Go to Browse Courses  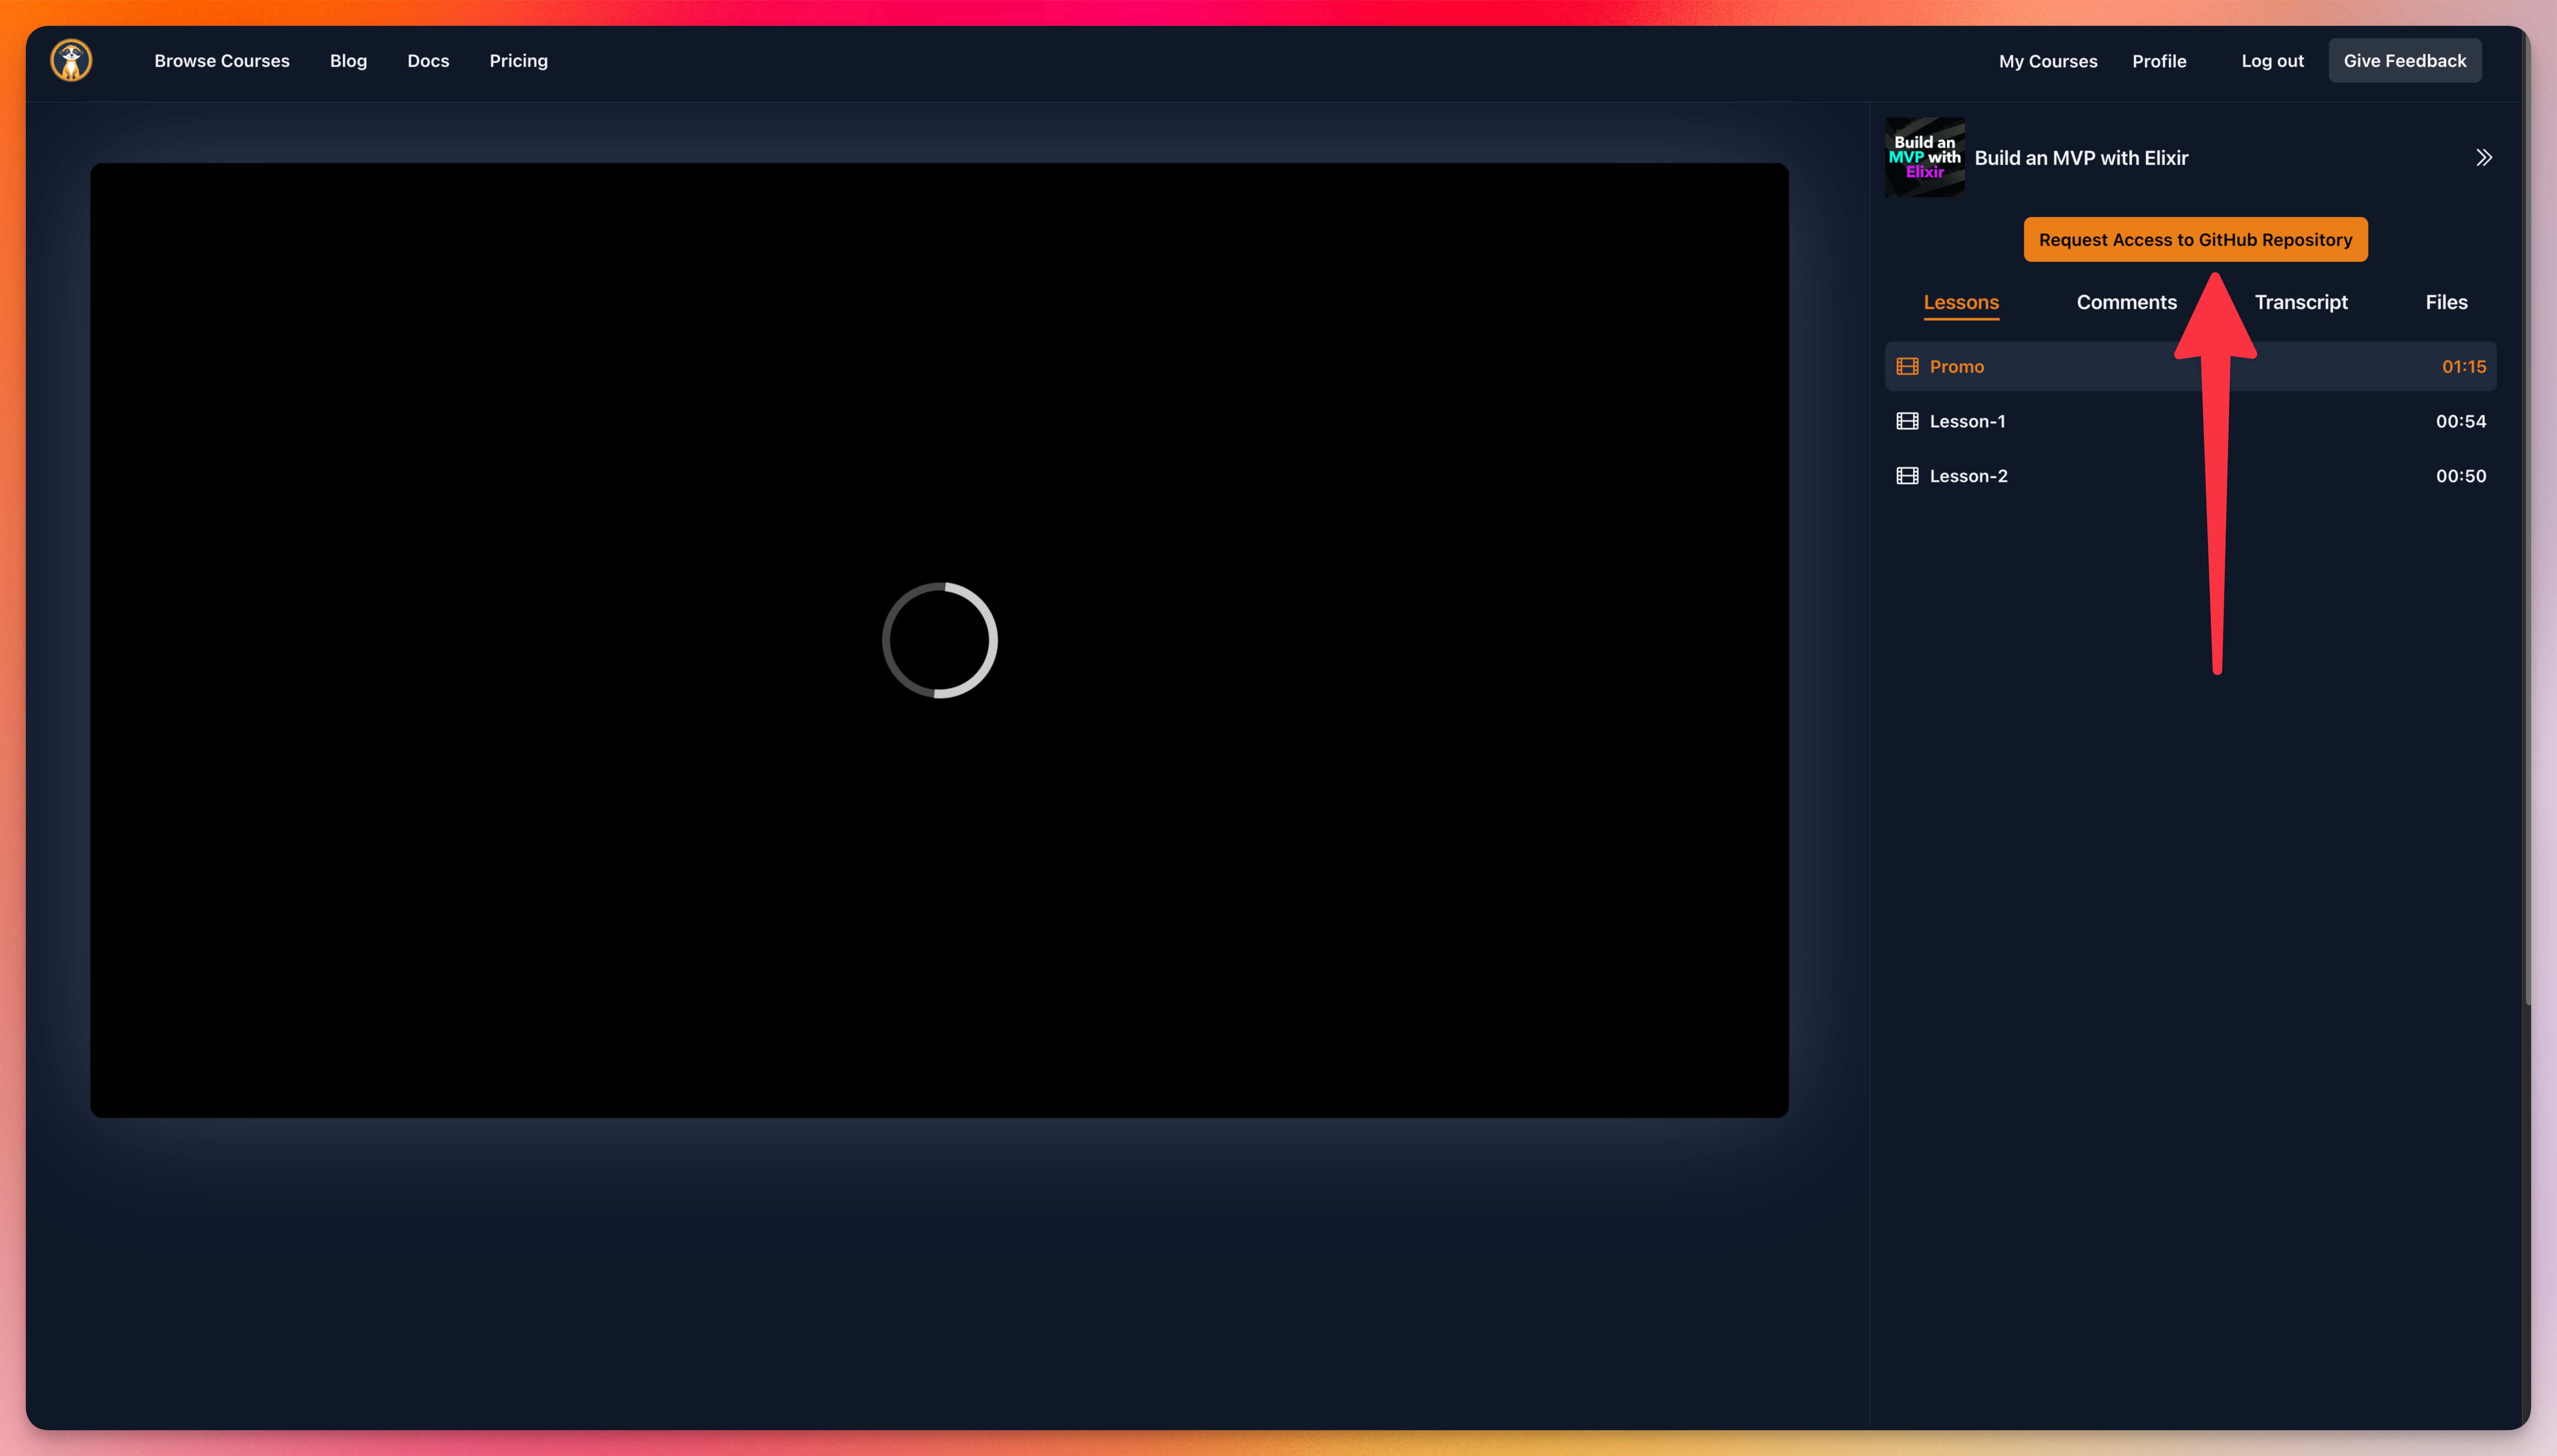pos(222,61)
